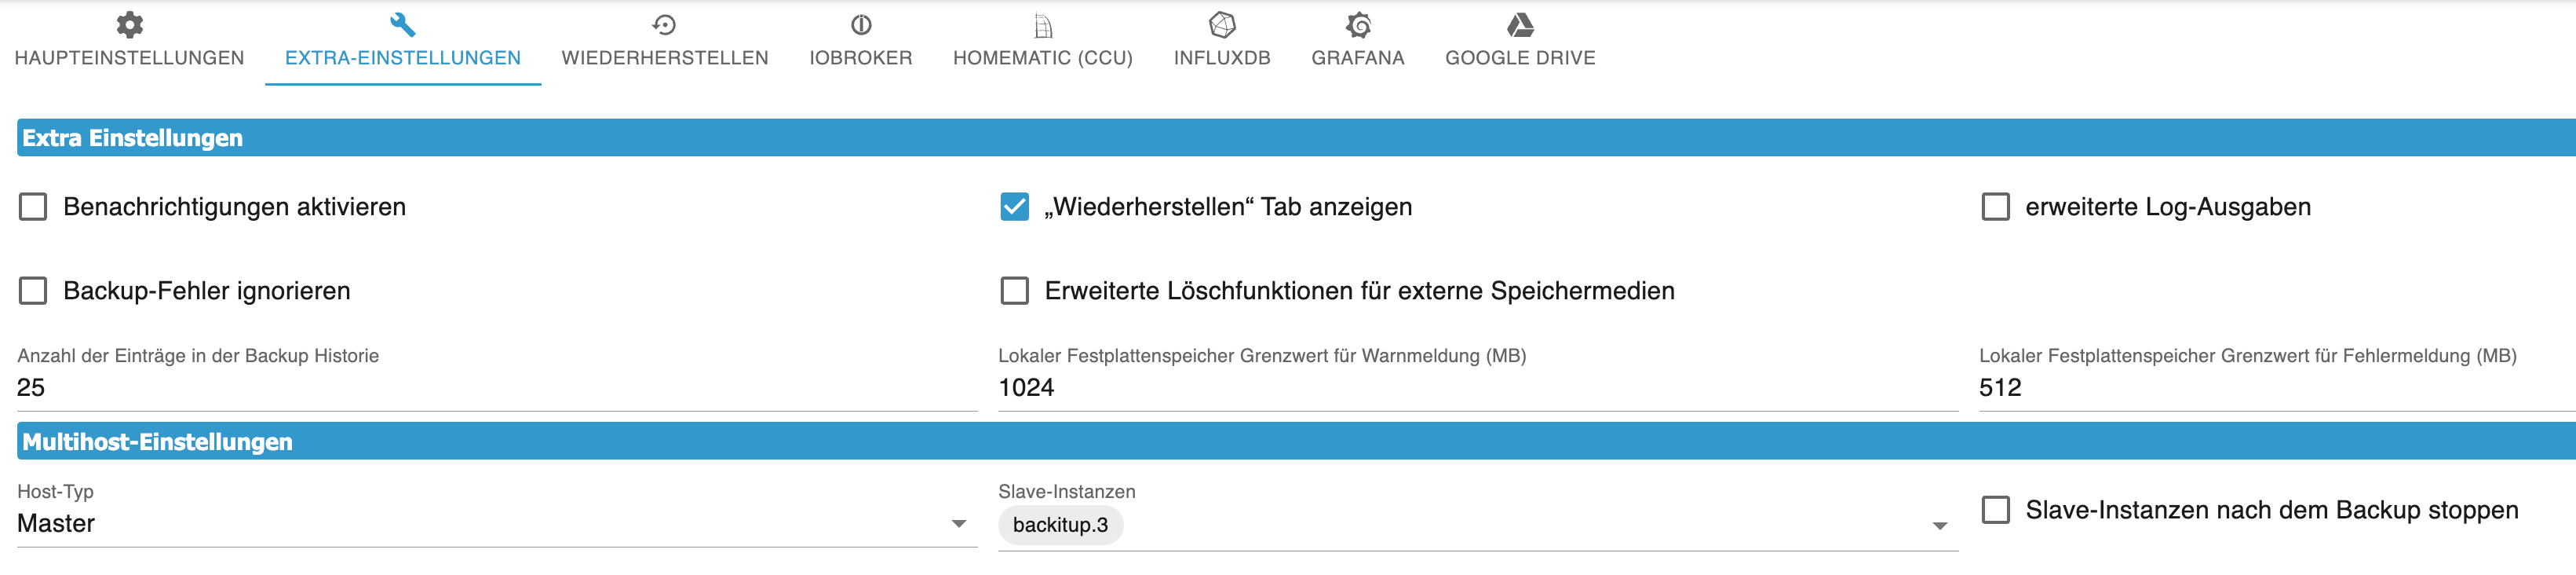Enable the Benachrichtigungen aktivieren checkbox

[x=33, y=207]
